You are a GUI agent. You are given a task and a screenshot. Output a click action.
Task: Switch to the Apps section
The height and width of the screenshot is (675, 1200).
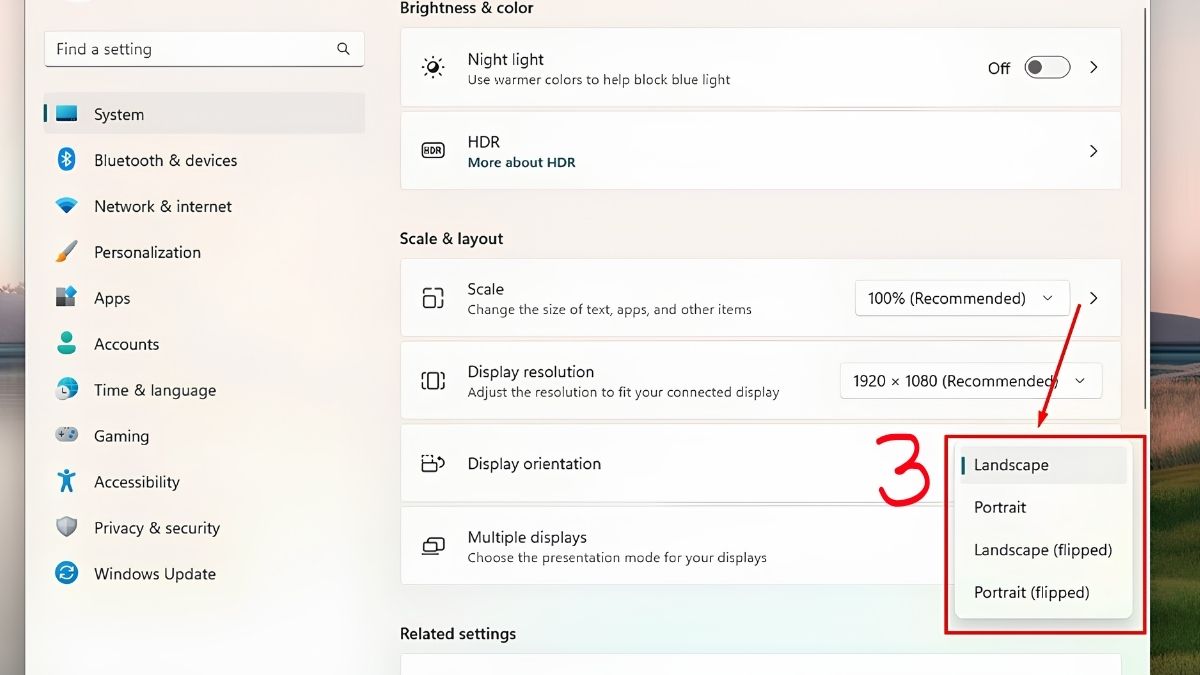tap(111, 298)
